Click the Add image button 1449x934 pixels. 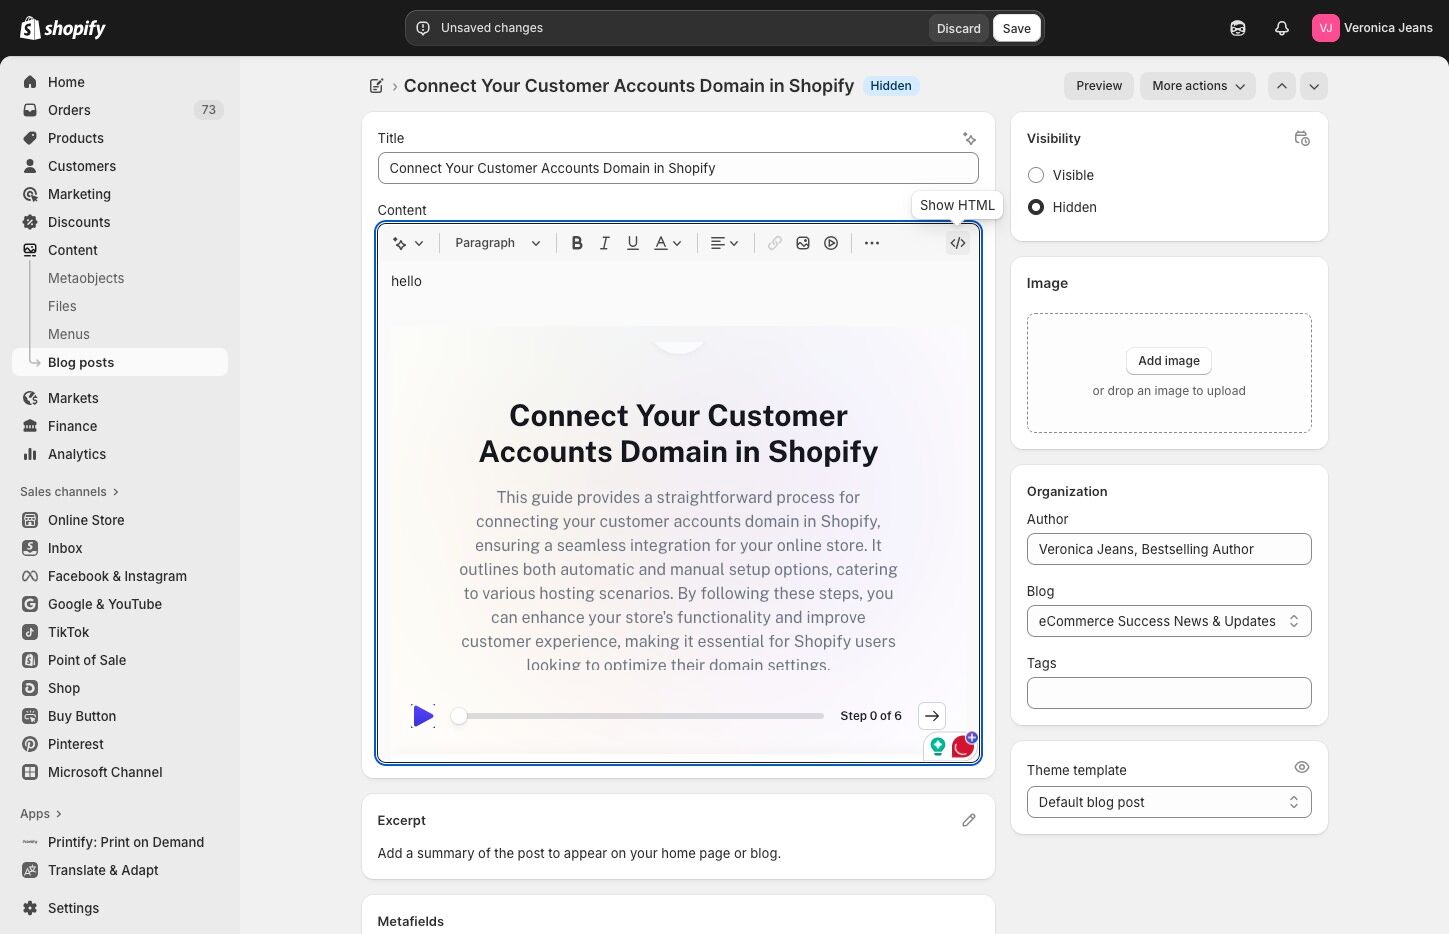click(1168, 361)
